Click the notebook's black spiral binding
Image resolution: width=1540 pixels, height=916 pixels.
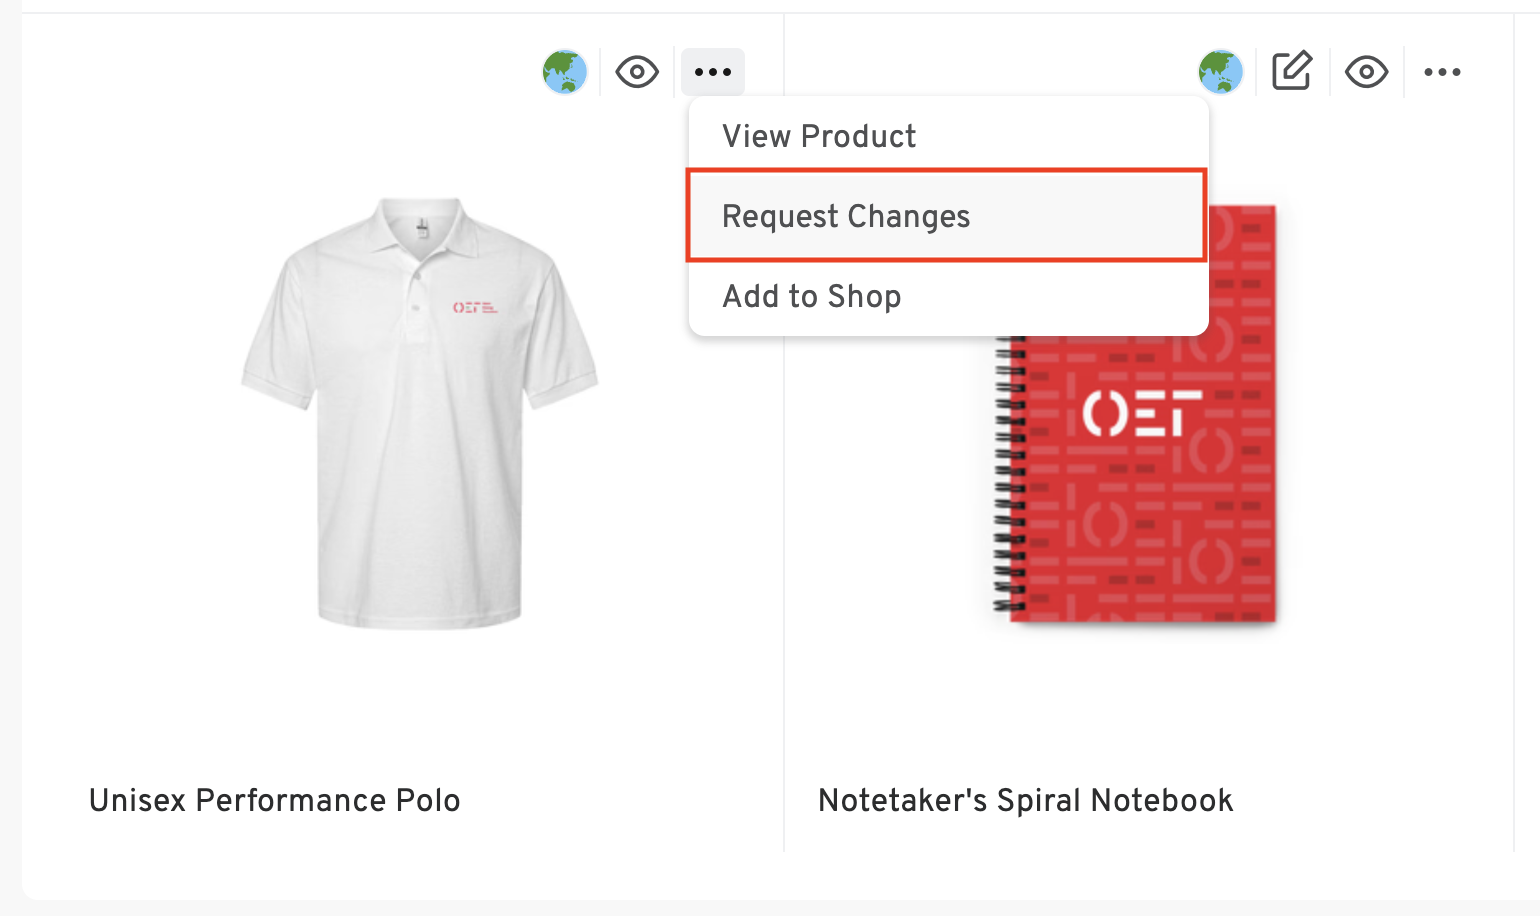click(x=1009, y=475)
